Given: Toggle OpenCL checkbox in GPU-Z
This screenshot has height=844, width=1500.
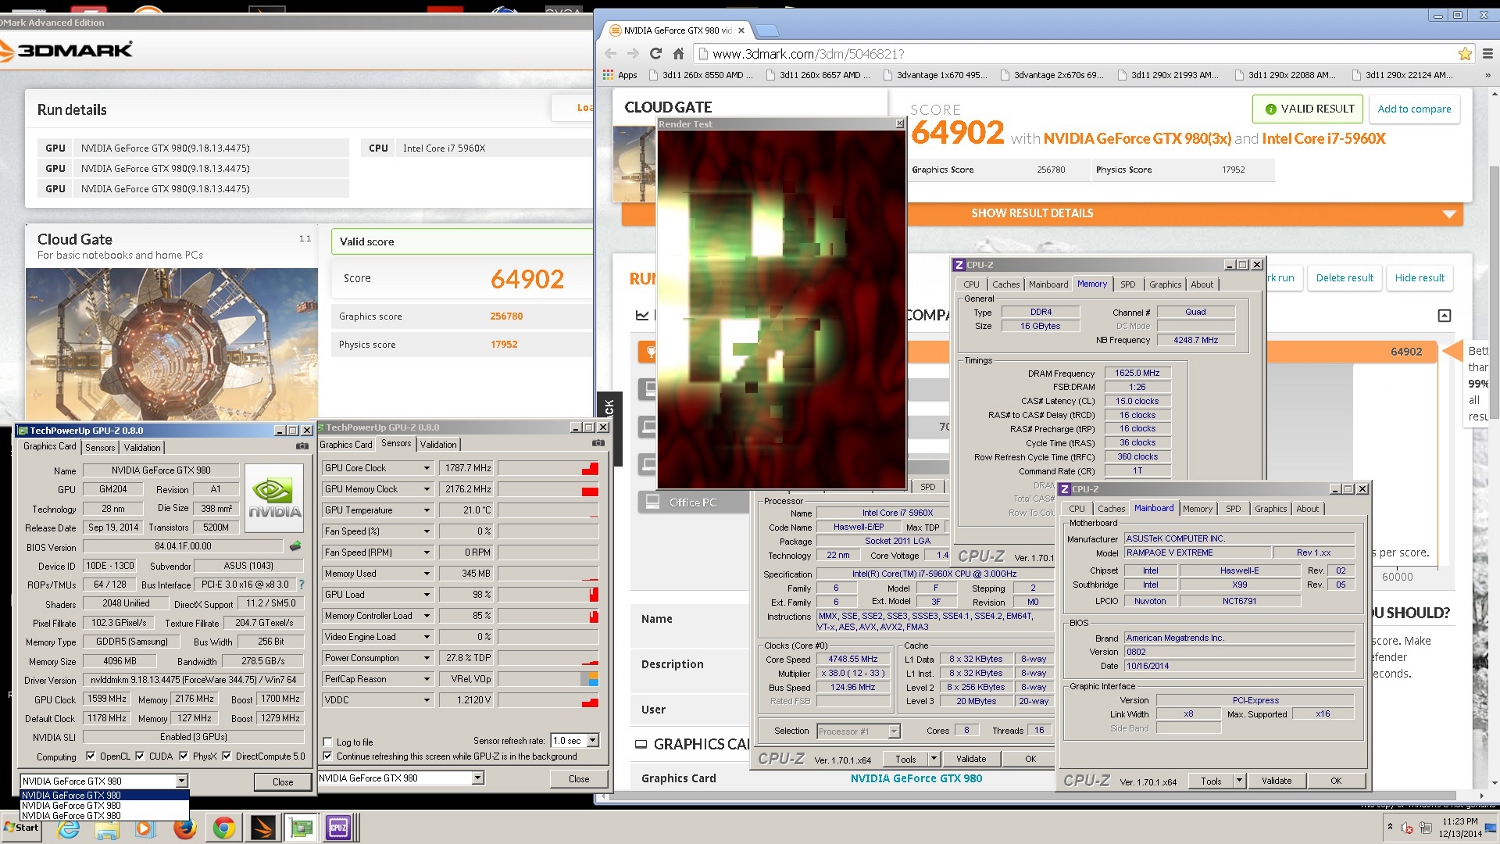Looking at the screenshot, I should pyautogui.click(x=91, y=756).
